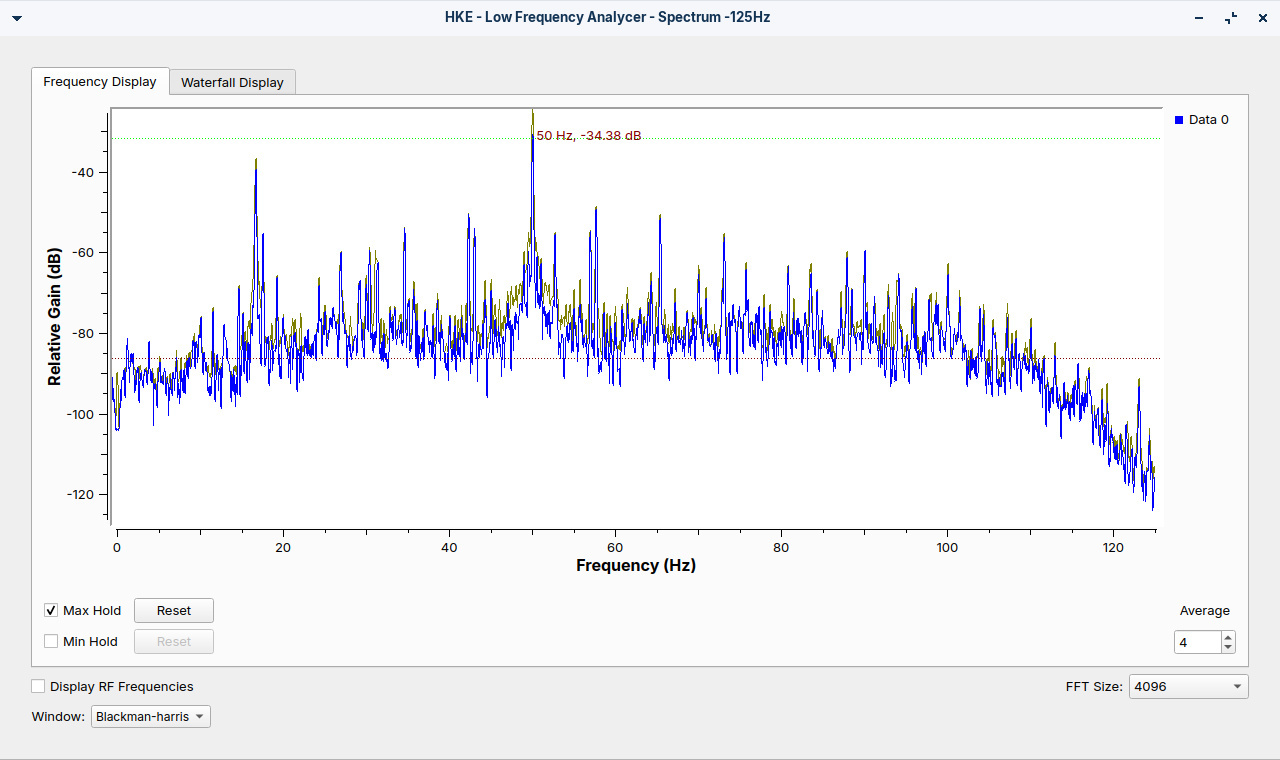Minimize the Low Frequency Analycer window
1280x760 pixels.
1199,18
